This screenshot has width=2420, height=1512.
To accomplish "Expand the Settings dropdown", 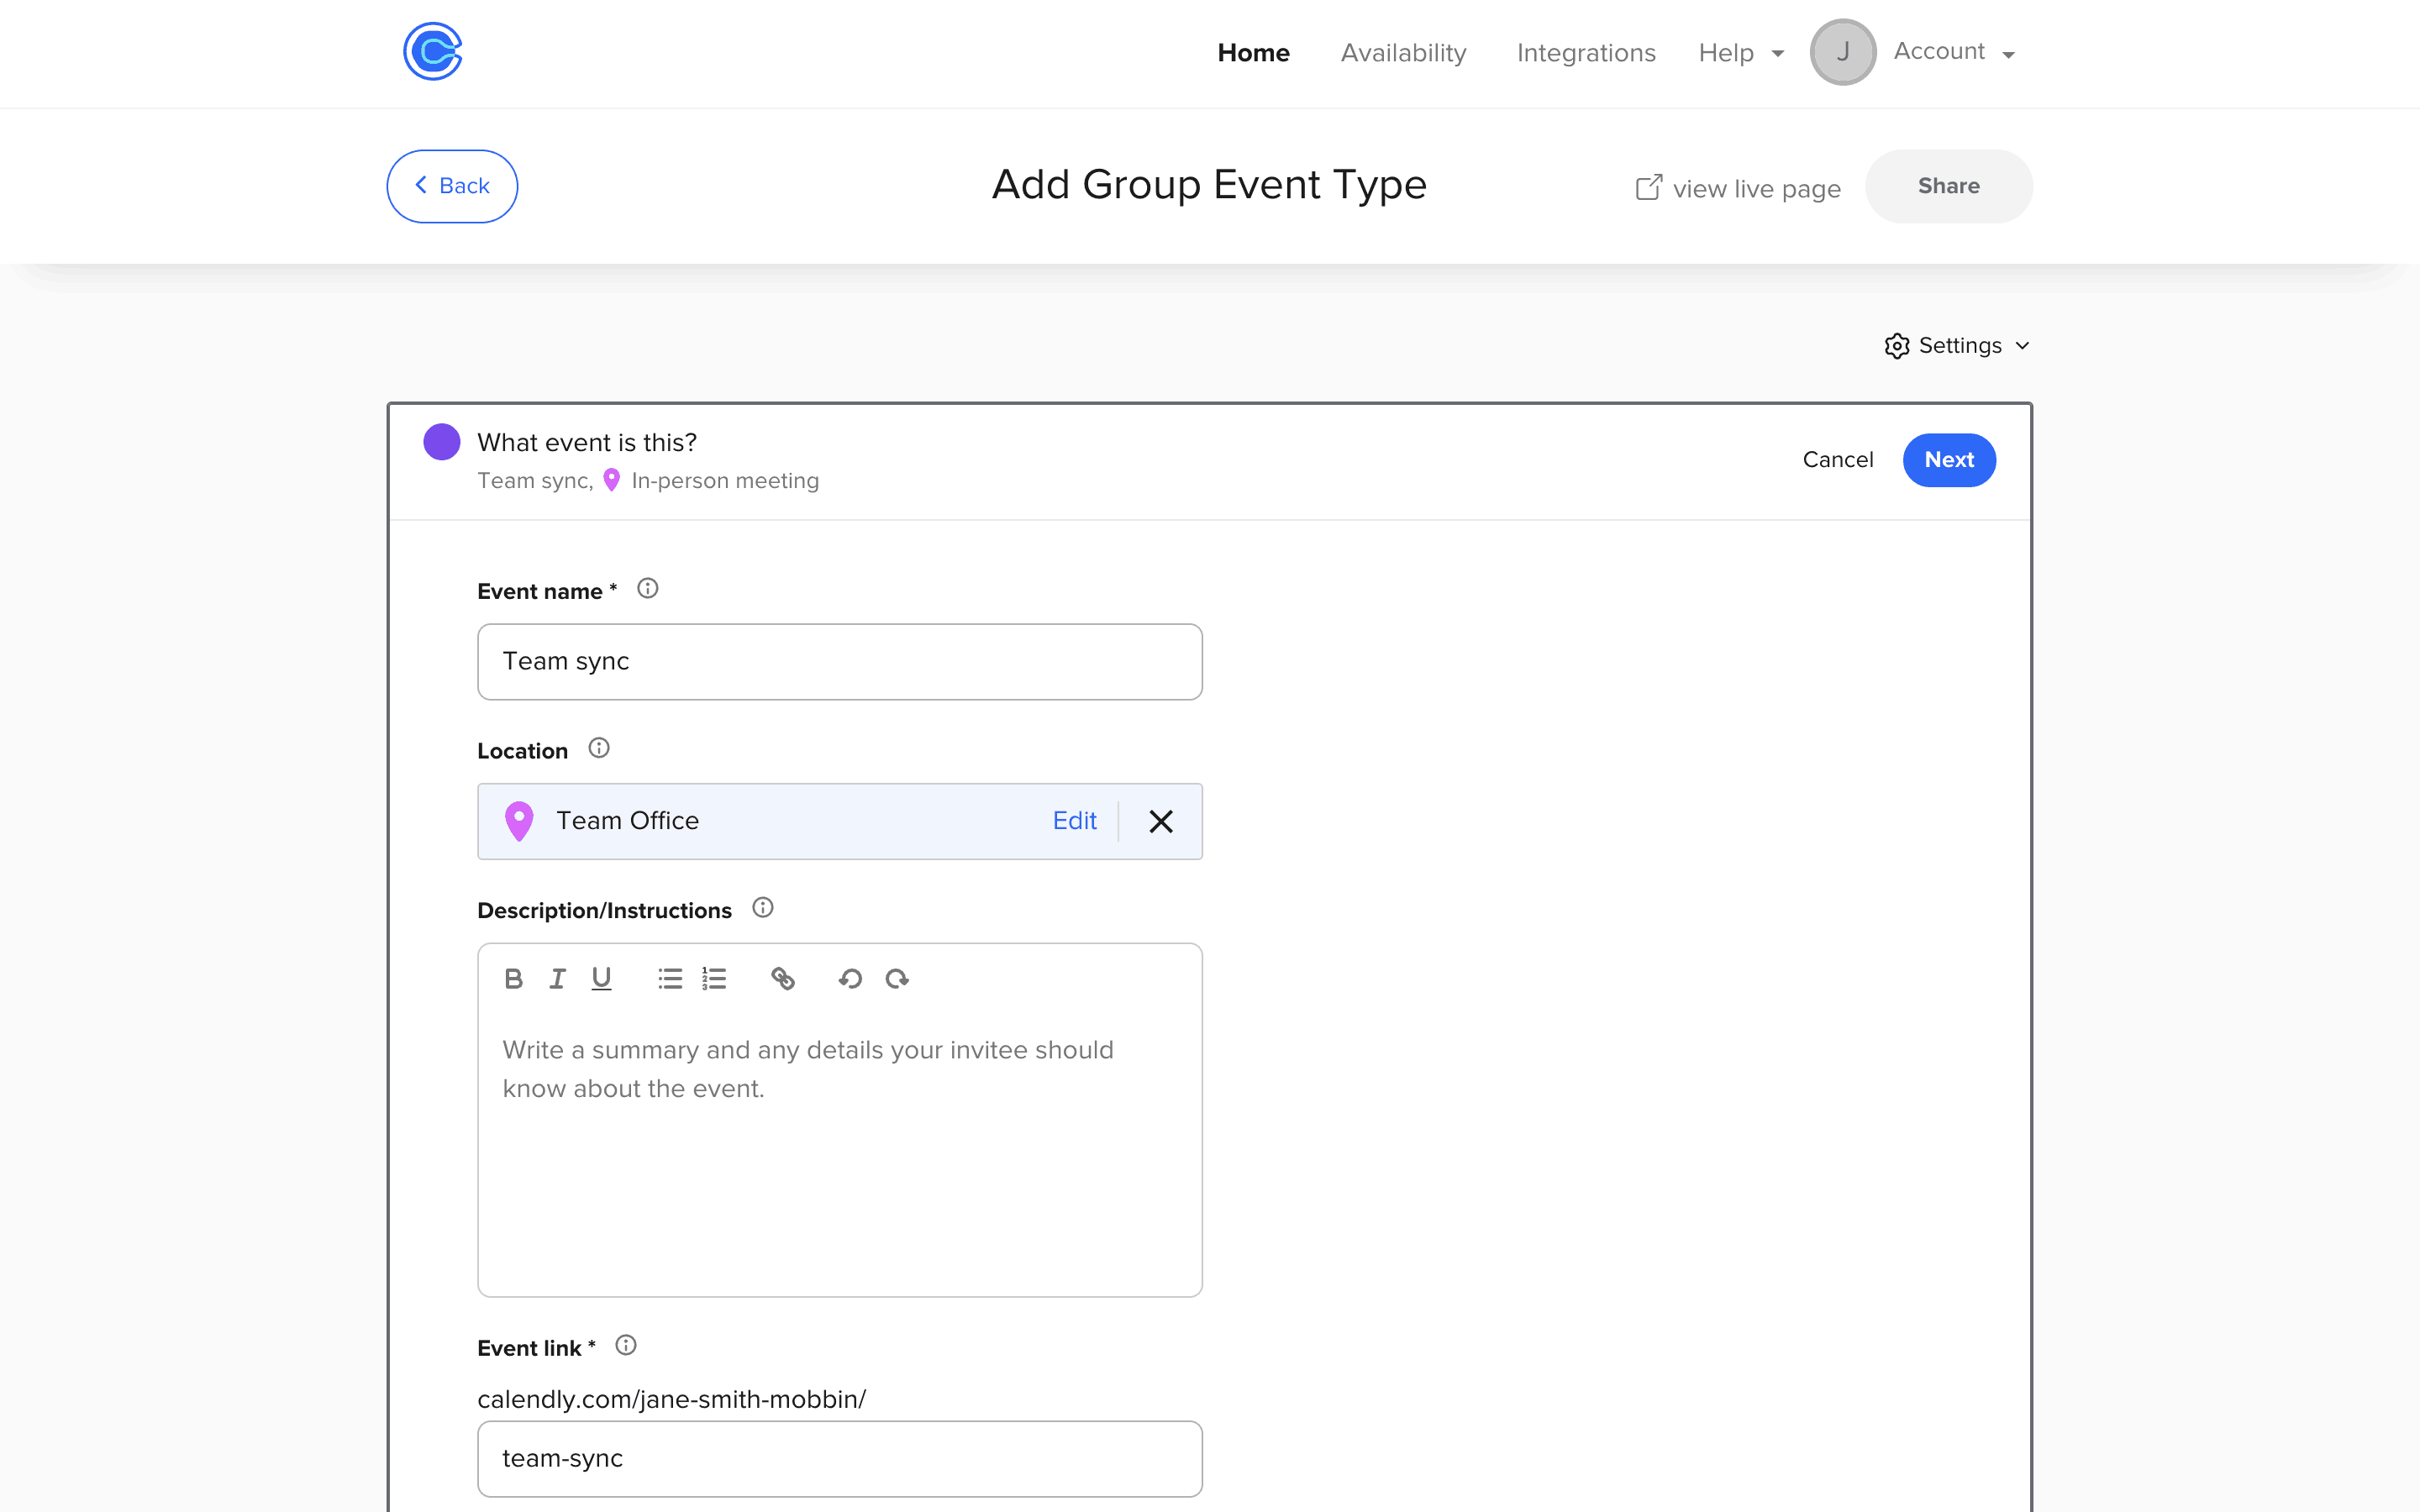I will (x=1958, y=346).
